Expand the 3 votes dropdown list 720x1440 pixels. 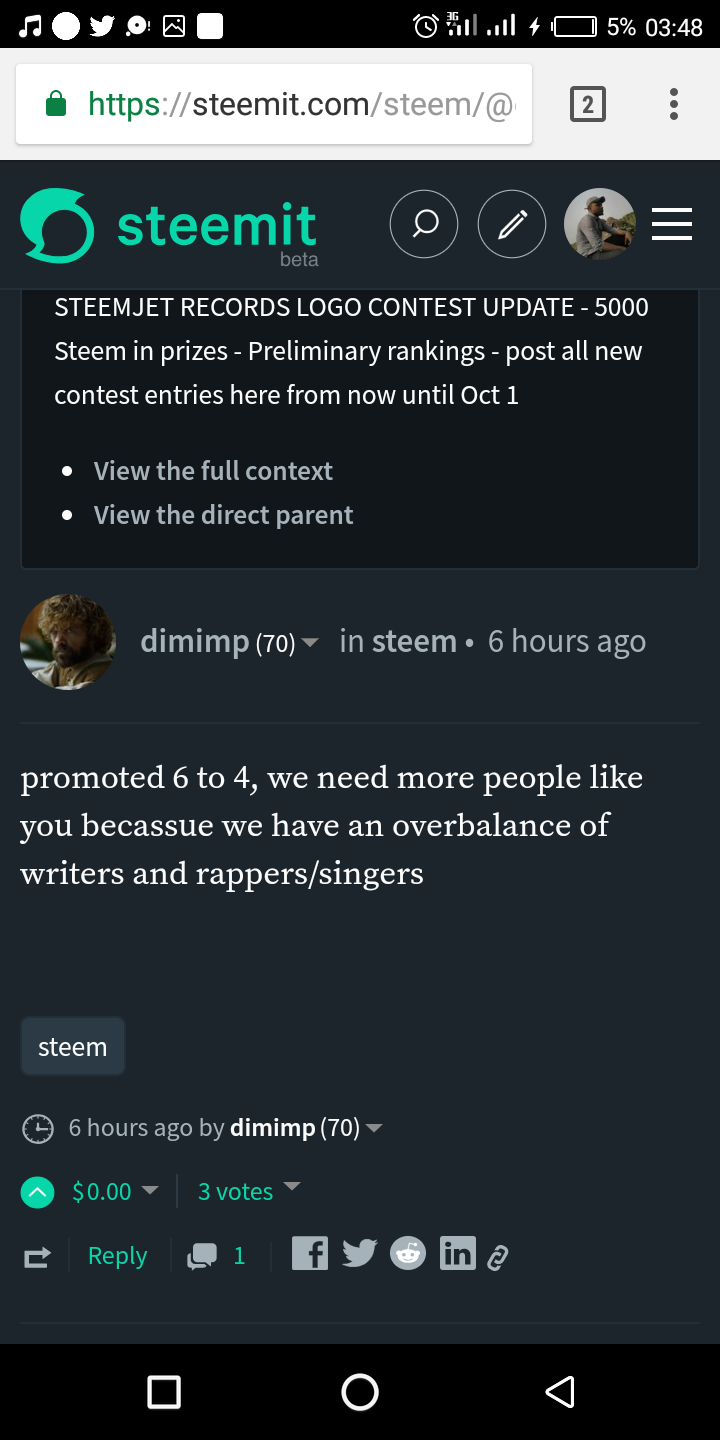click(x=249, y=1191)
